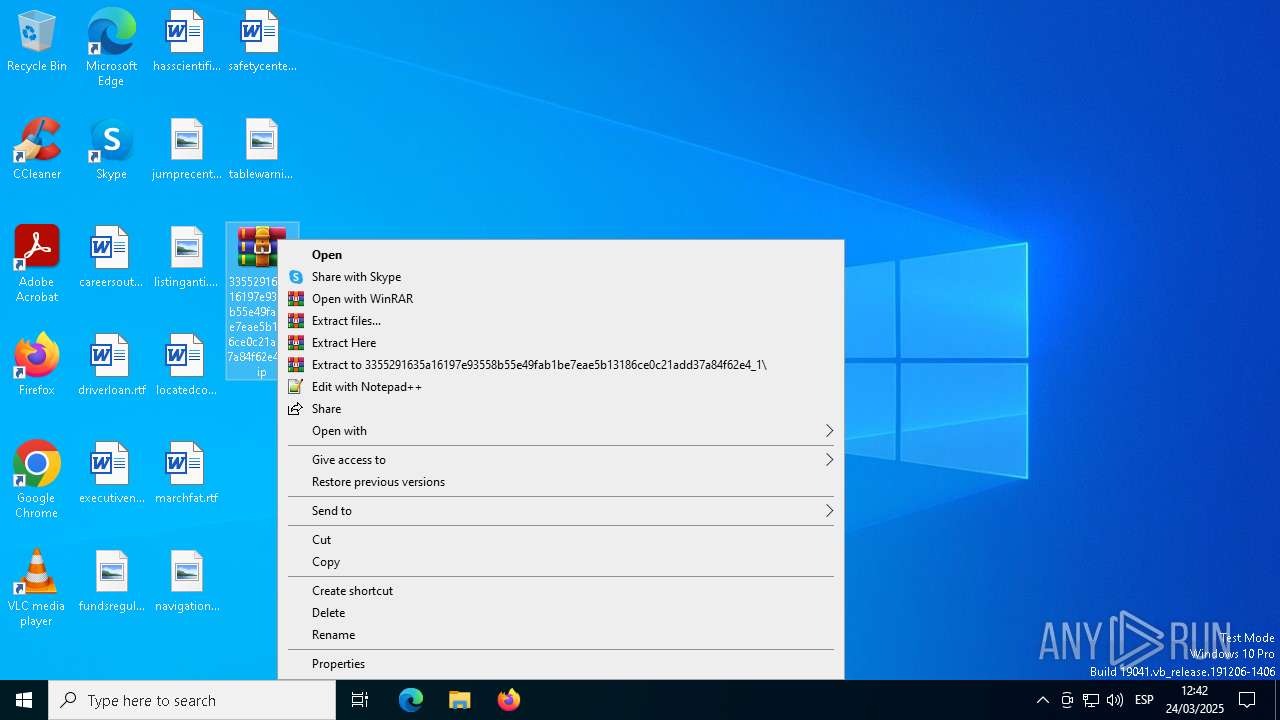Open Firefox desktop shortcut
1280x720 pixels.
37,366
